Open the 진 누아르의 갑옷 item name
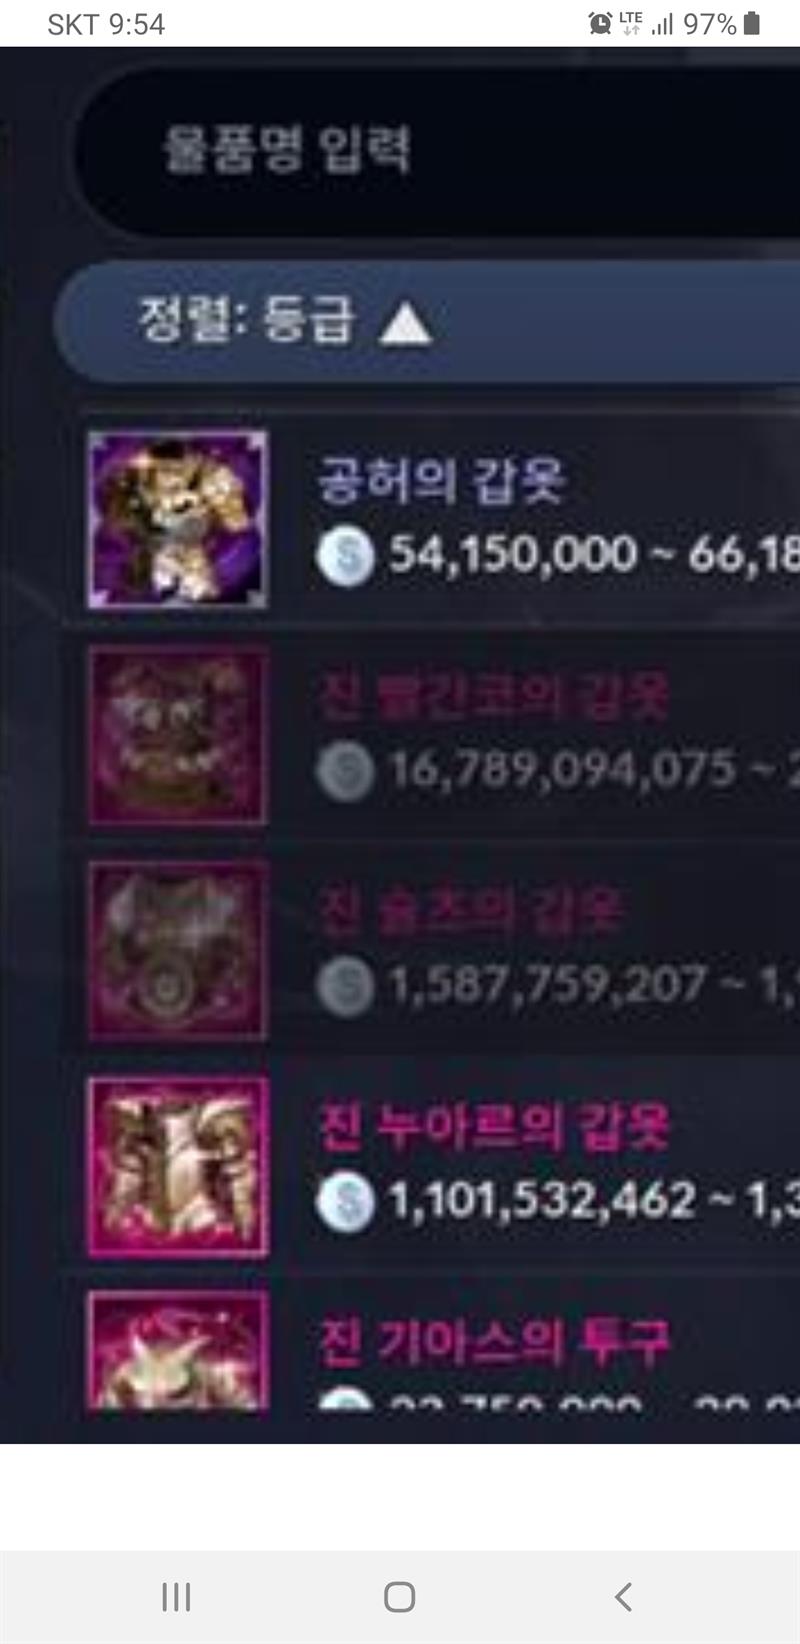800x1644 pixels. [493, 1126]
